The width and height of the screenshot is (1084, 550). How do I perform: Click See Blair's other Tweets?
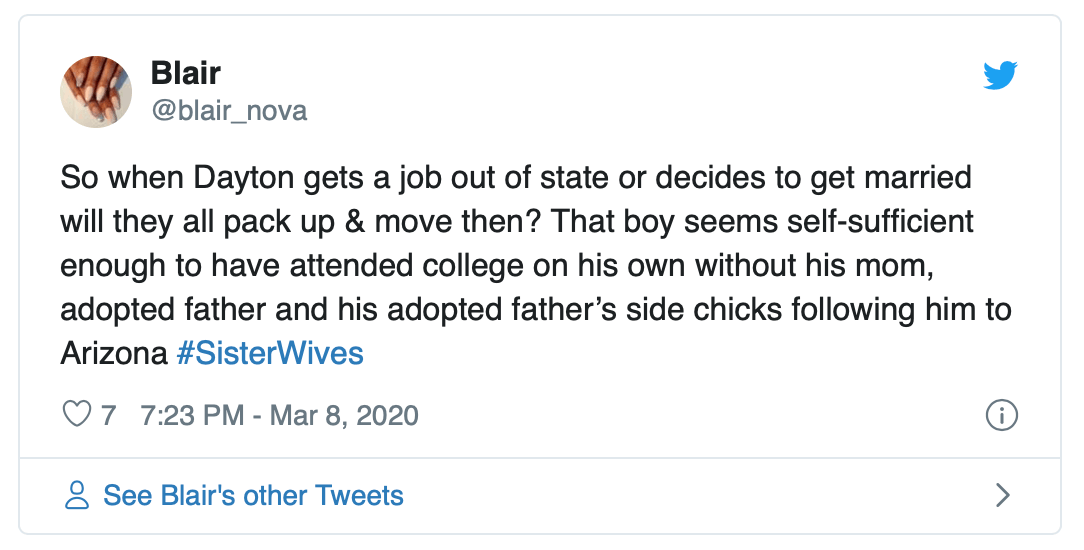253,495
